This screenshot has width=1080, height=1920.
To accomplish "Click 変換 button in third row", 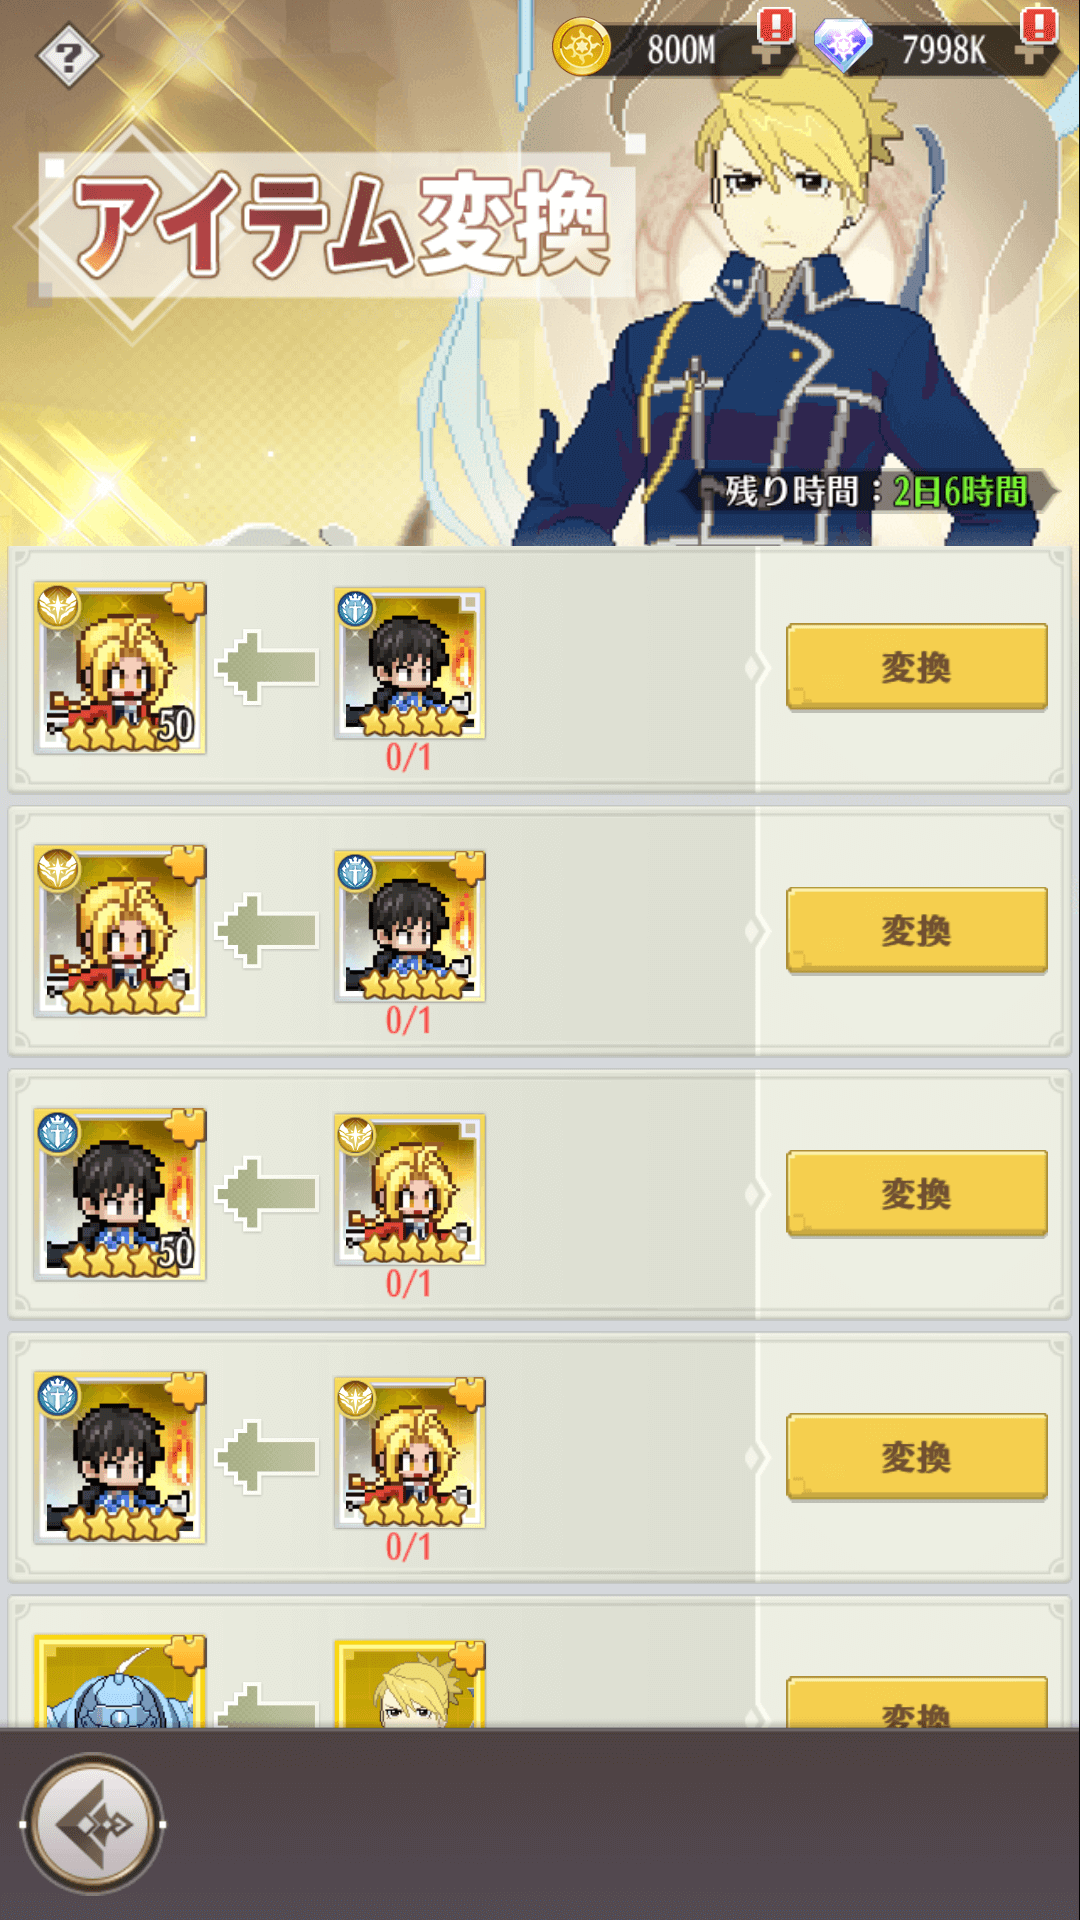I will click(917, 1193).
